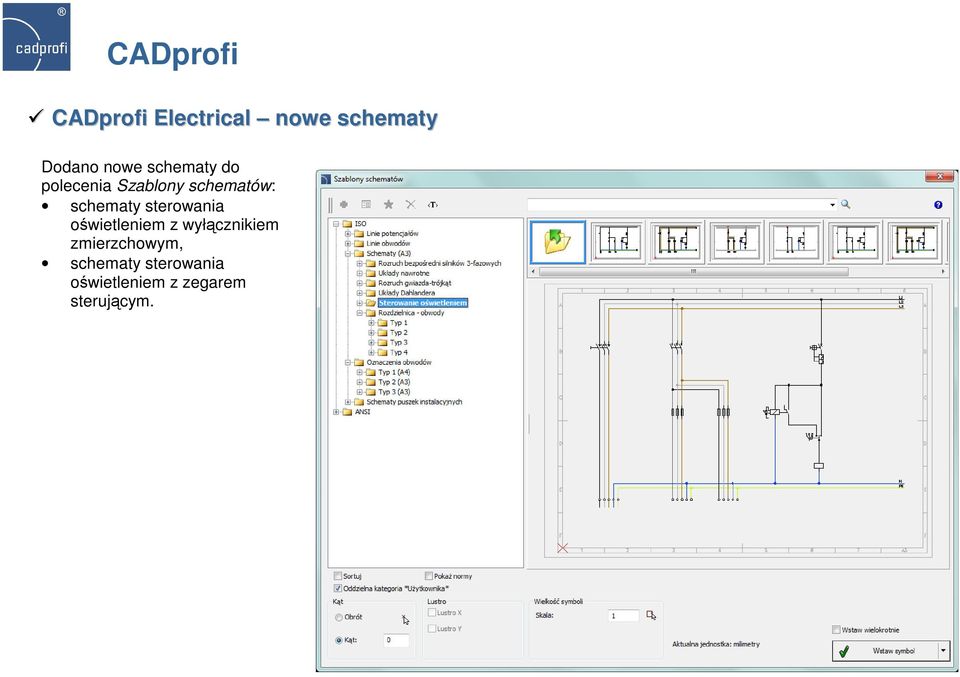Select the last schematic thumbnail in the strip
960x677 pixels.
915,242
